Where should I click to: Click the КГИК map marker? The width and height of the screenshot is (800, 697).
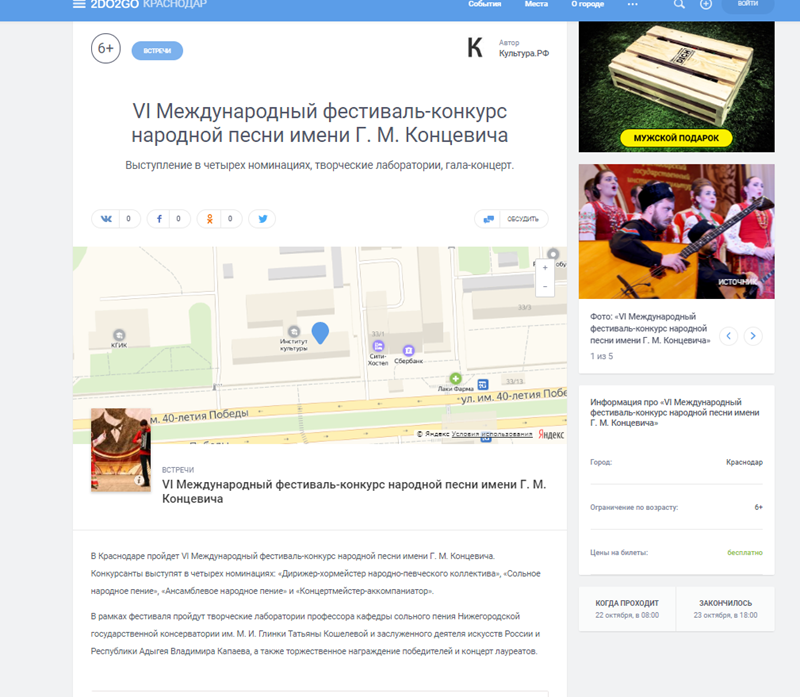pyautogui.click(x=119, y=335)
